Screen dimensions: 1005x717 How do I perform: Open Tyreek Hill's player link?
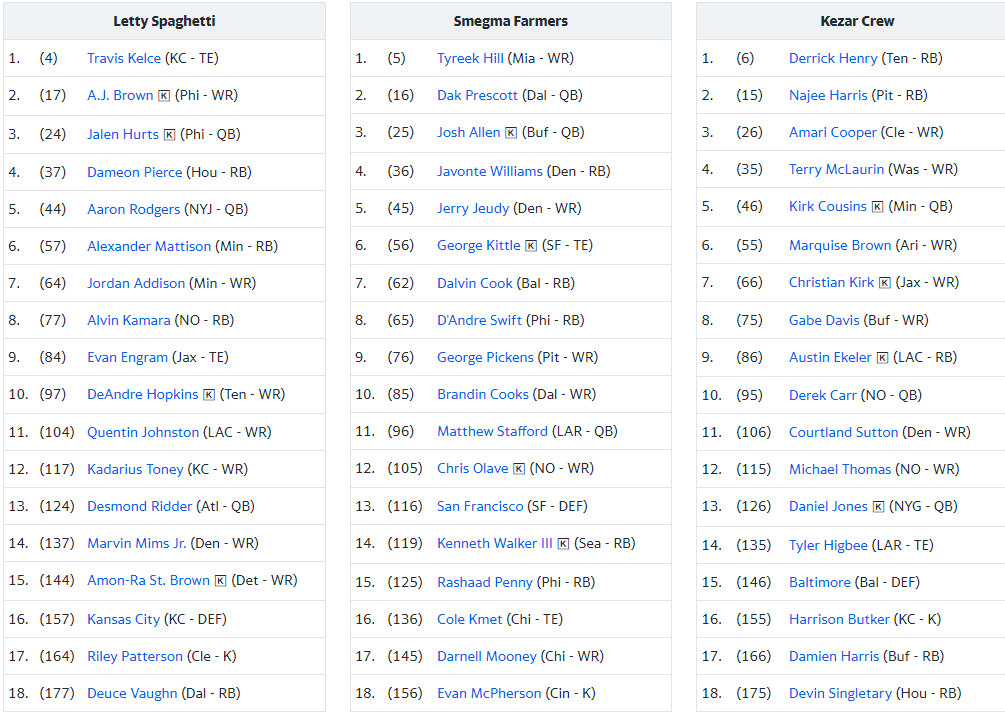pos(470,58)
